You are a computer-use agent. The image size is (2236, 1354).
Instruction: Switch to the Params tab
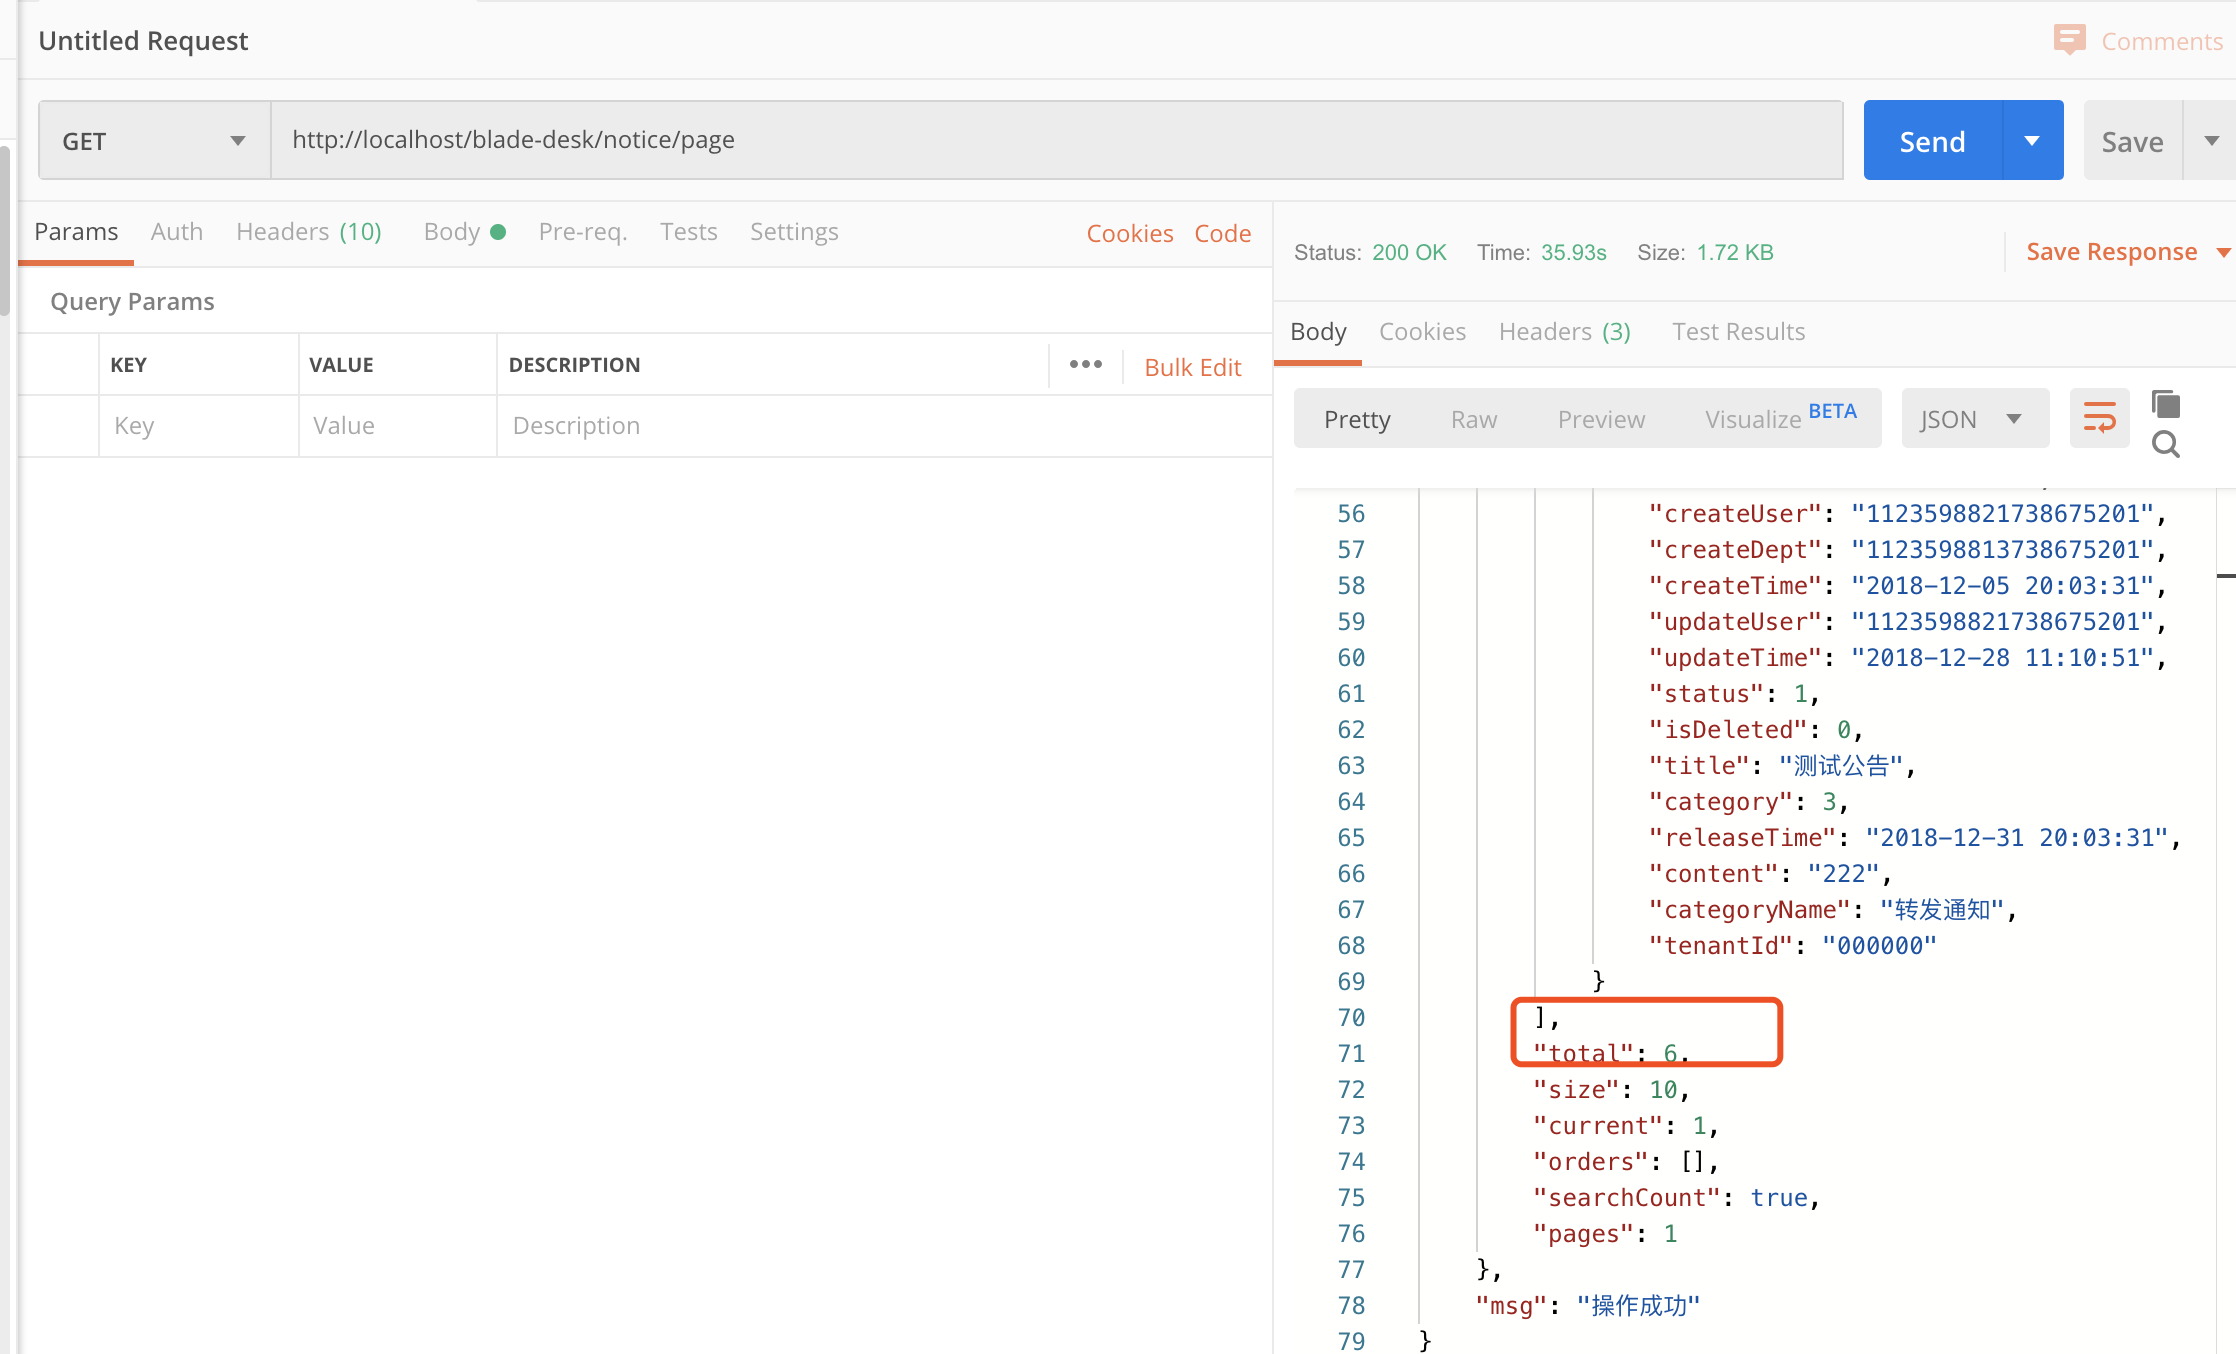76,232
